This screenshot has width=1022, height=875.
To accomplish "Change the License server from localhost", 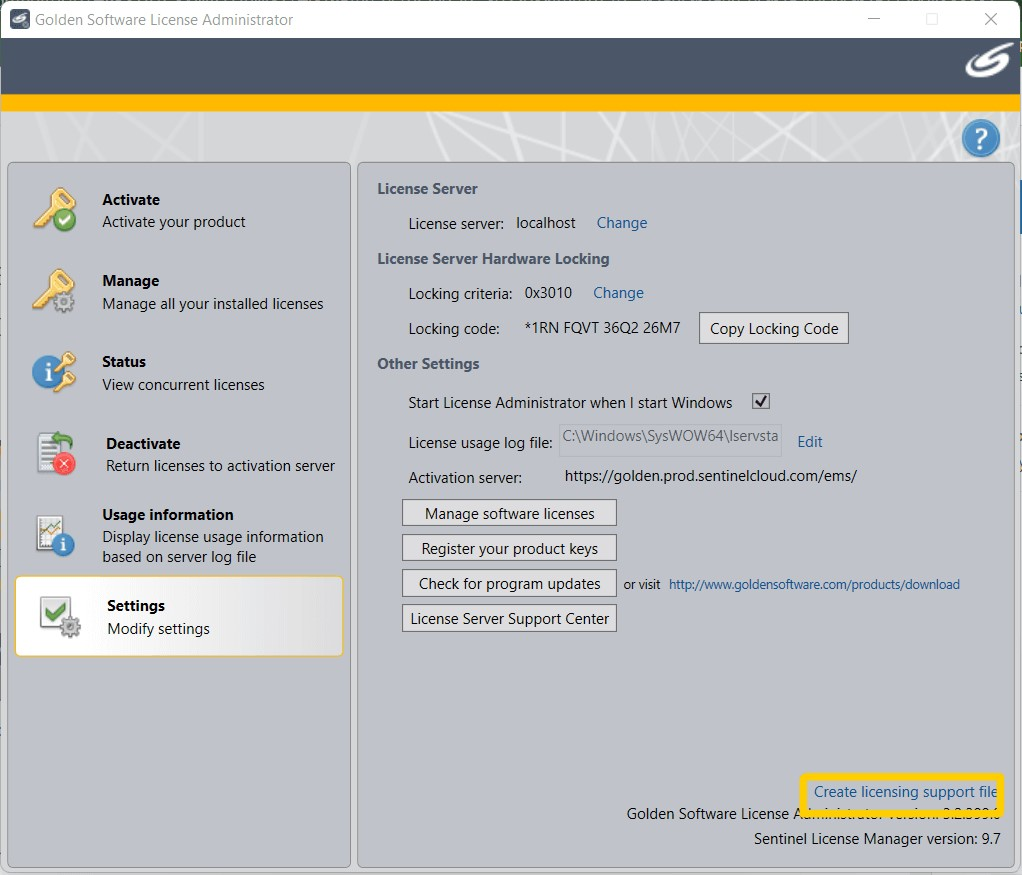I will click(x=622, y=223).
